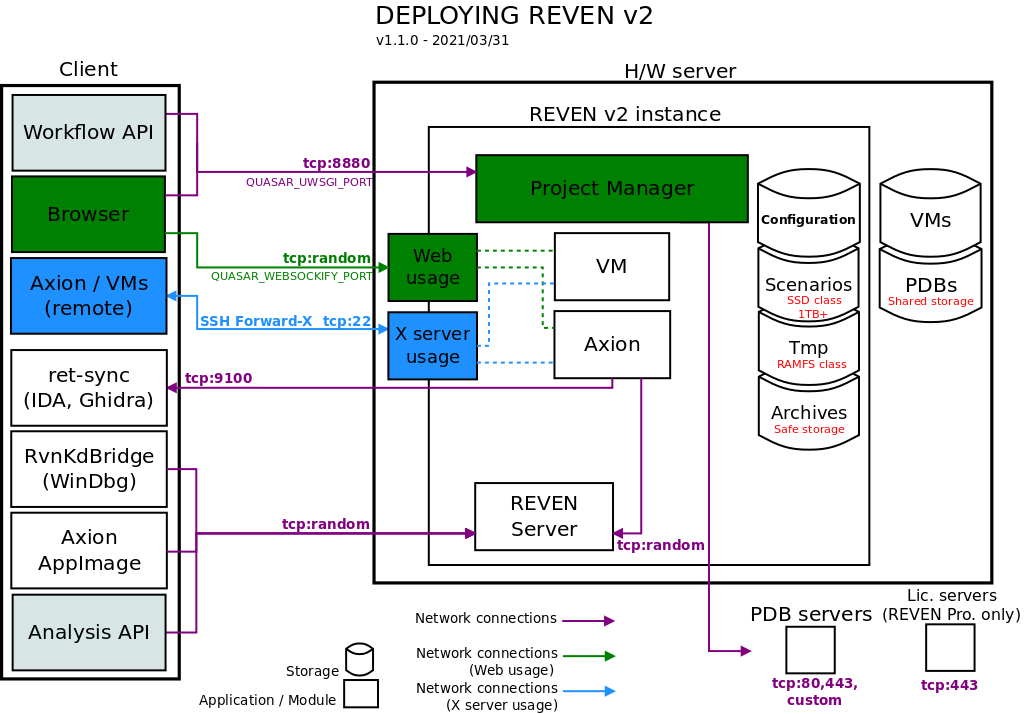1024x714 pixels.
Task: Click the Web usage module
Action: 432,267
